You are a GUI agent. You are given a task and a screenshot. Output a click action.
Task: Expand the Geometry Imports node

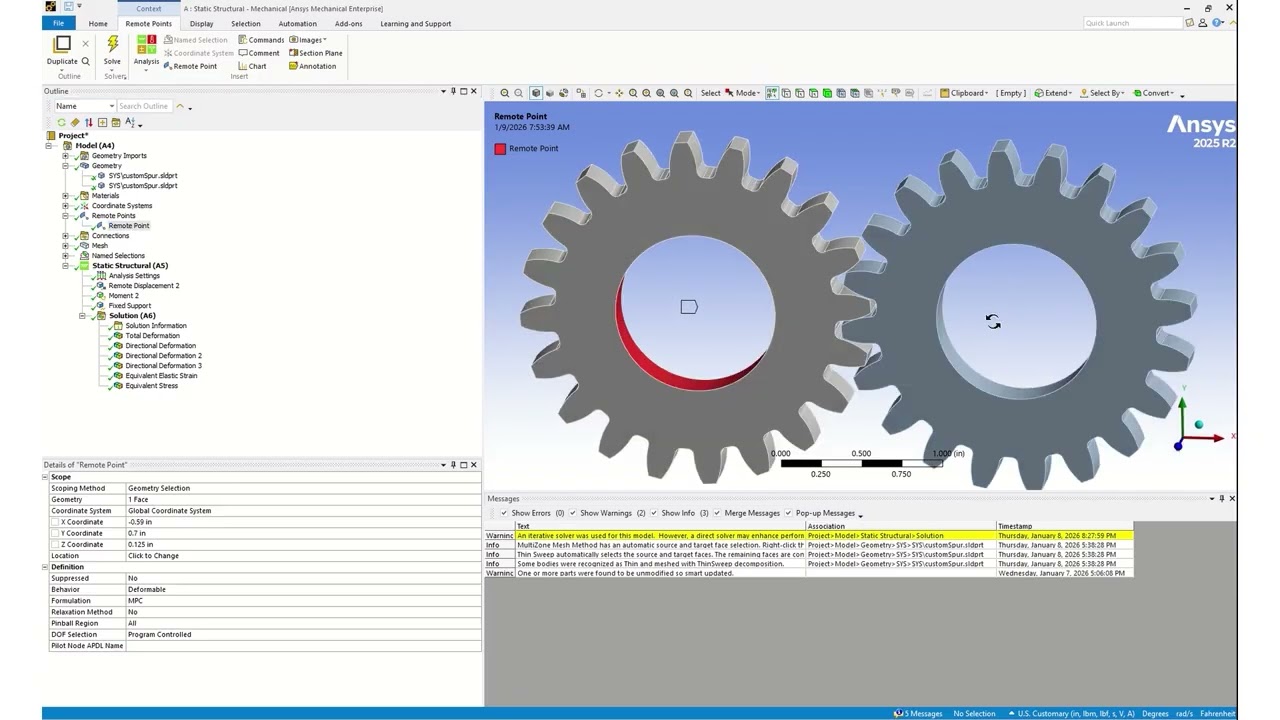point(65,156)
